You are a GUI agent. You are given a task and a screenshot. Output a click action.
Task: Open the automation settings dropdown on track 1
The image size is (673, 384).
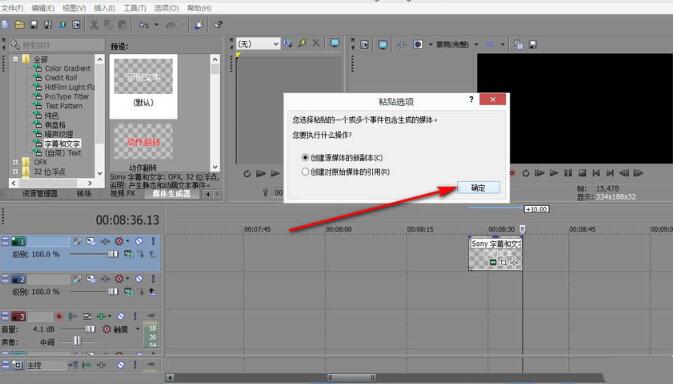(128, 241)
